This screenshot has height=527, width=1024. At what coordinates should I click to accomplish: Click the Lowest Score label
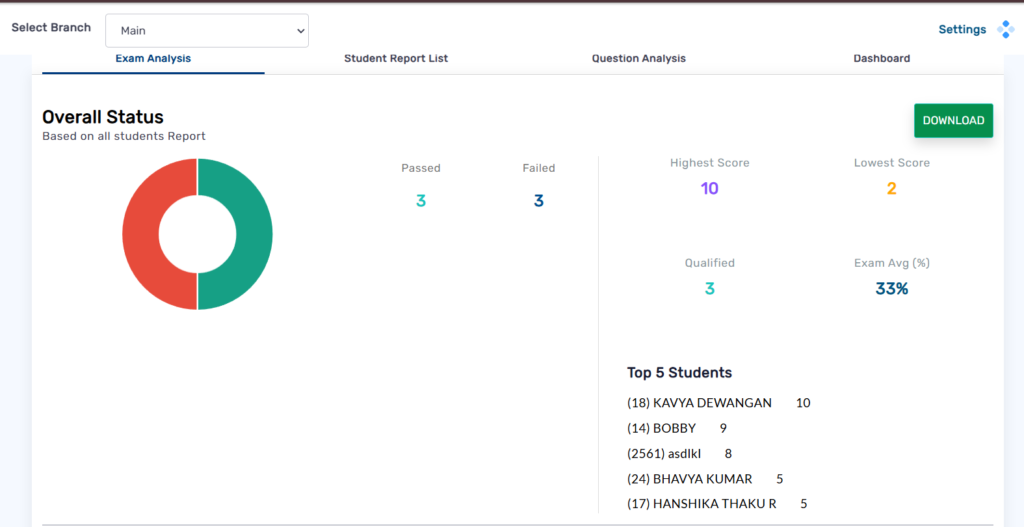(x=891, y=163)
